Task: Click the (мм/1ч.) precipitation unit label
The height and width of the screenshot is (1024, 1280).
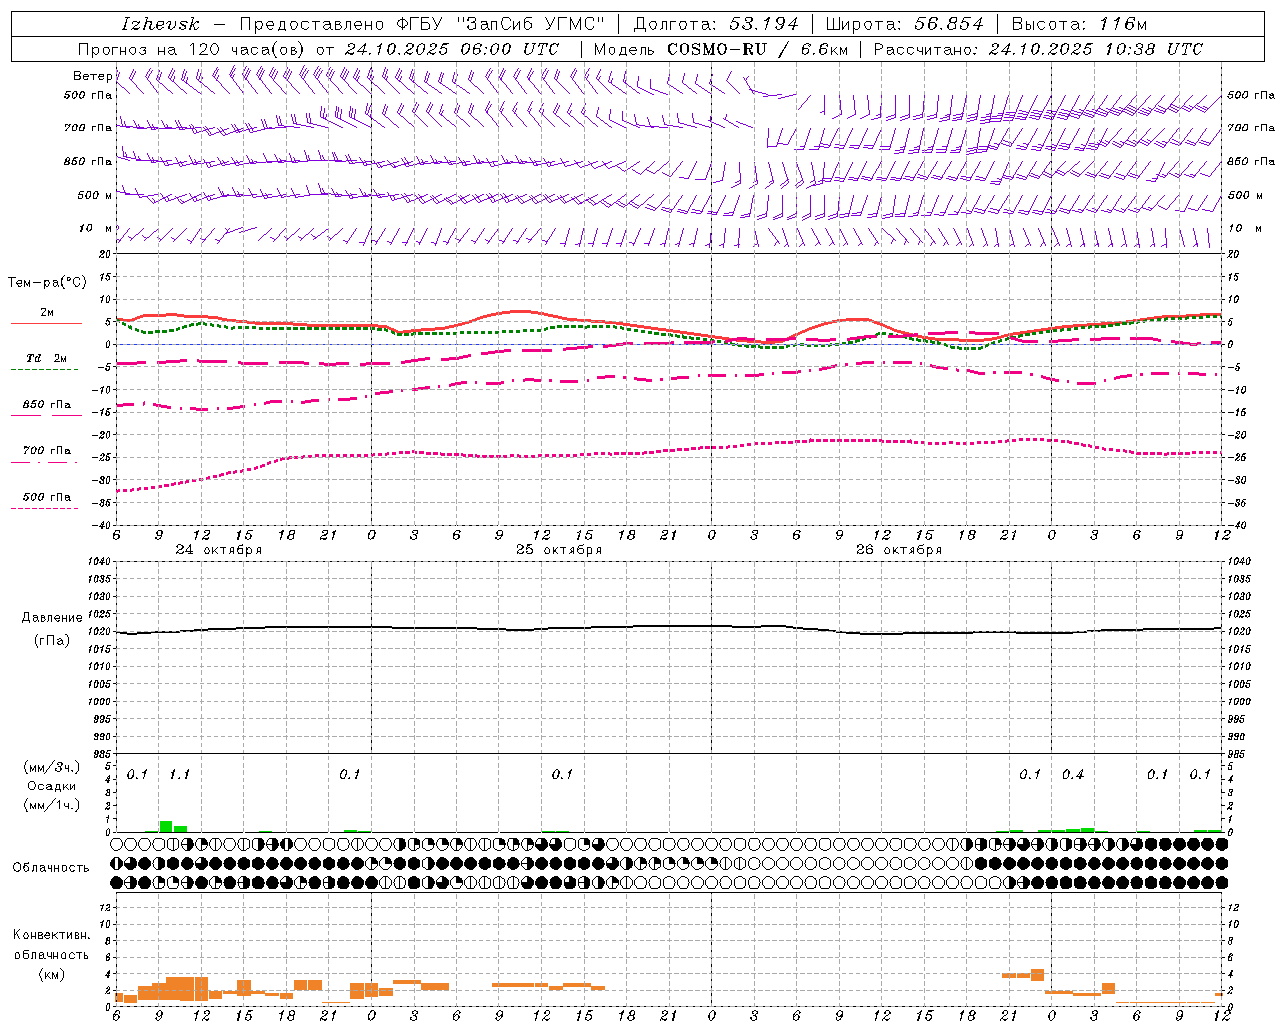Action: tap(51, 805)
